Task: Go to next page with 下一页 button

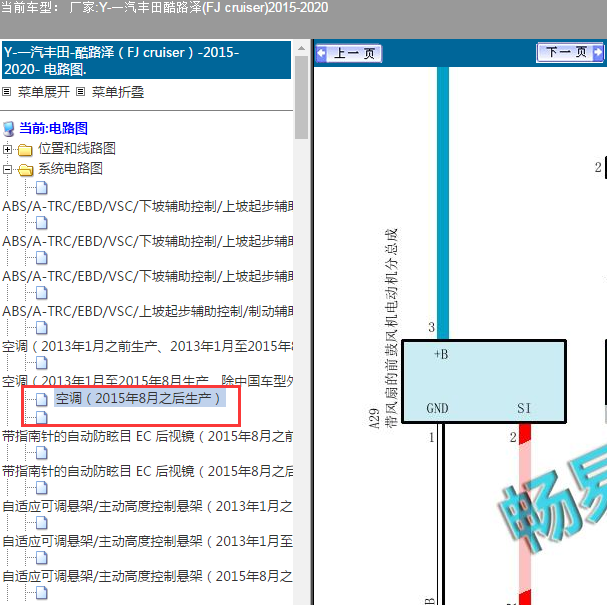Action: [570, 52]
